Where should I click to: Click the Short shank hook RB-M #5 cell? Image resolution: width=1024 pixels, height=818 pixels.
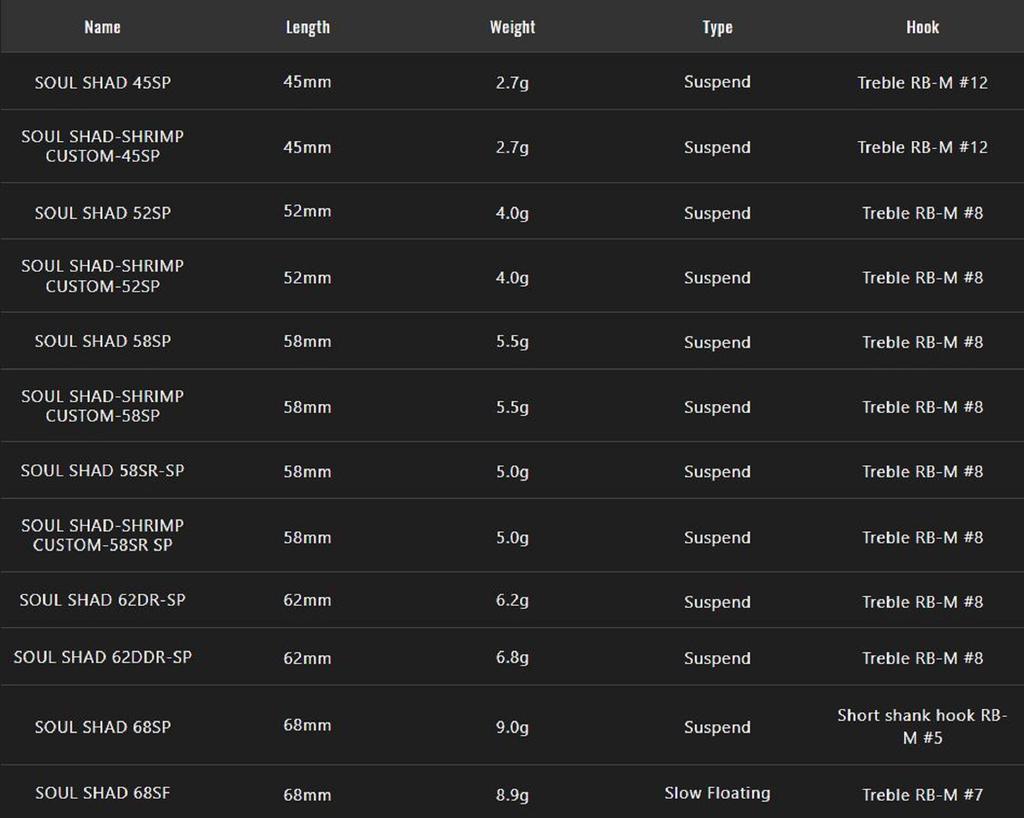[922, 727]
